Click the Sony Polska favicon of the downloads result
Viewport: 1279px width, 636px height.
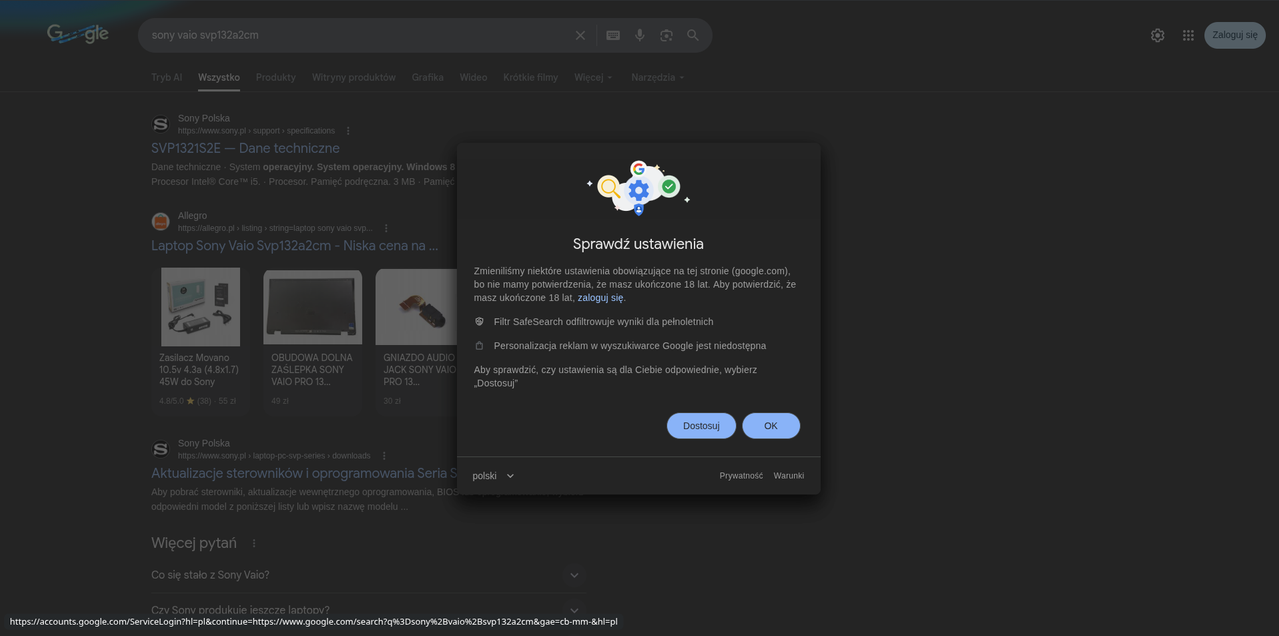pos(160,449)
